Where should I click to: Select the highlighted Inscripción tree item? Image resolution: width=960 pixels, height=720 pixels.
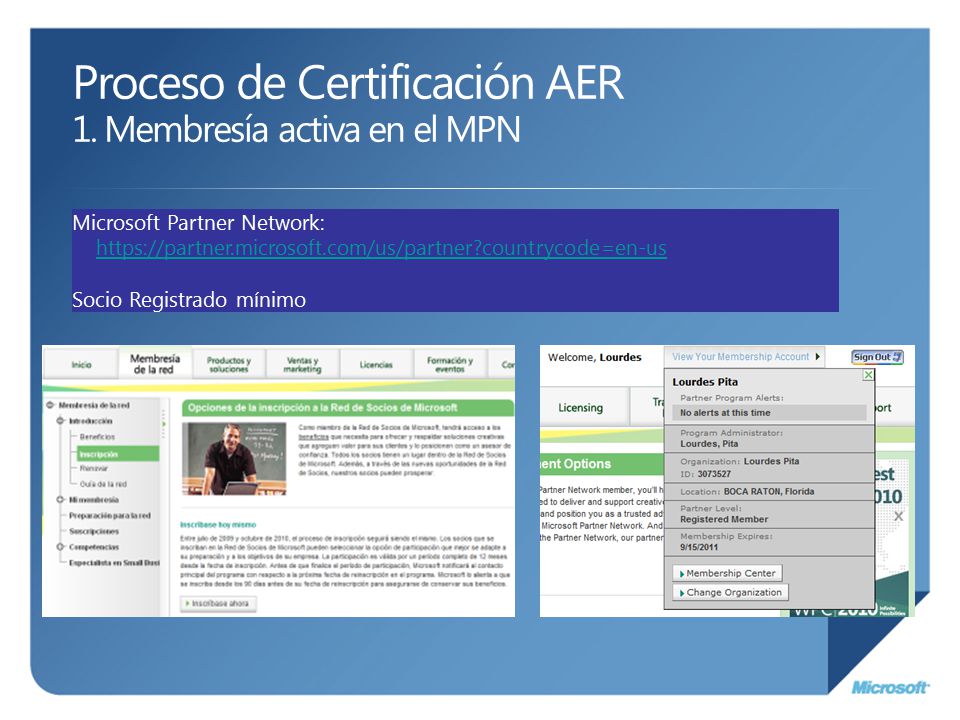[x=118, y=454]
